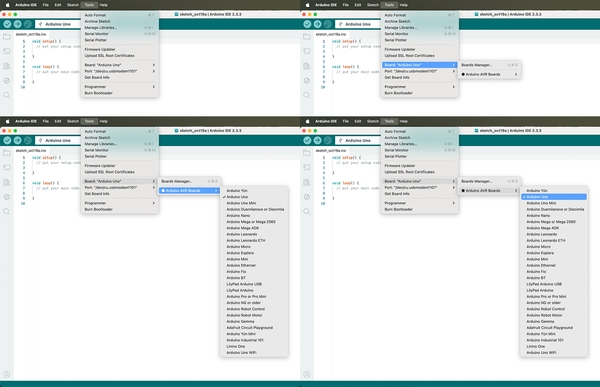Pick LilyPad Arduino USB in list with unhighlighted Uno
This screenshot has width=600, height=387.
254,284
